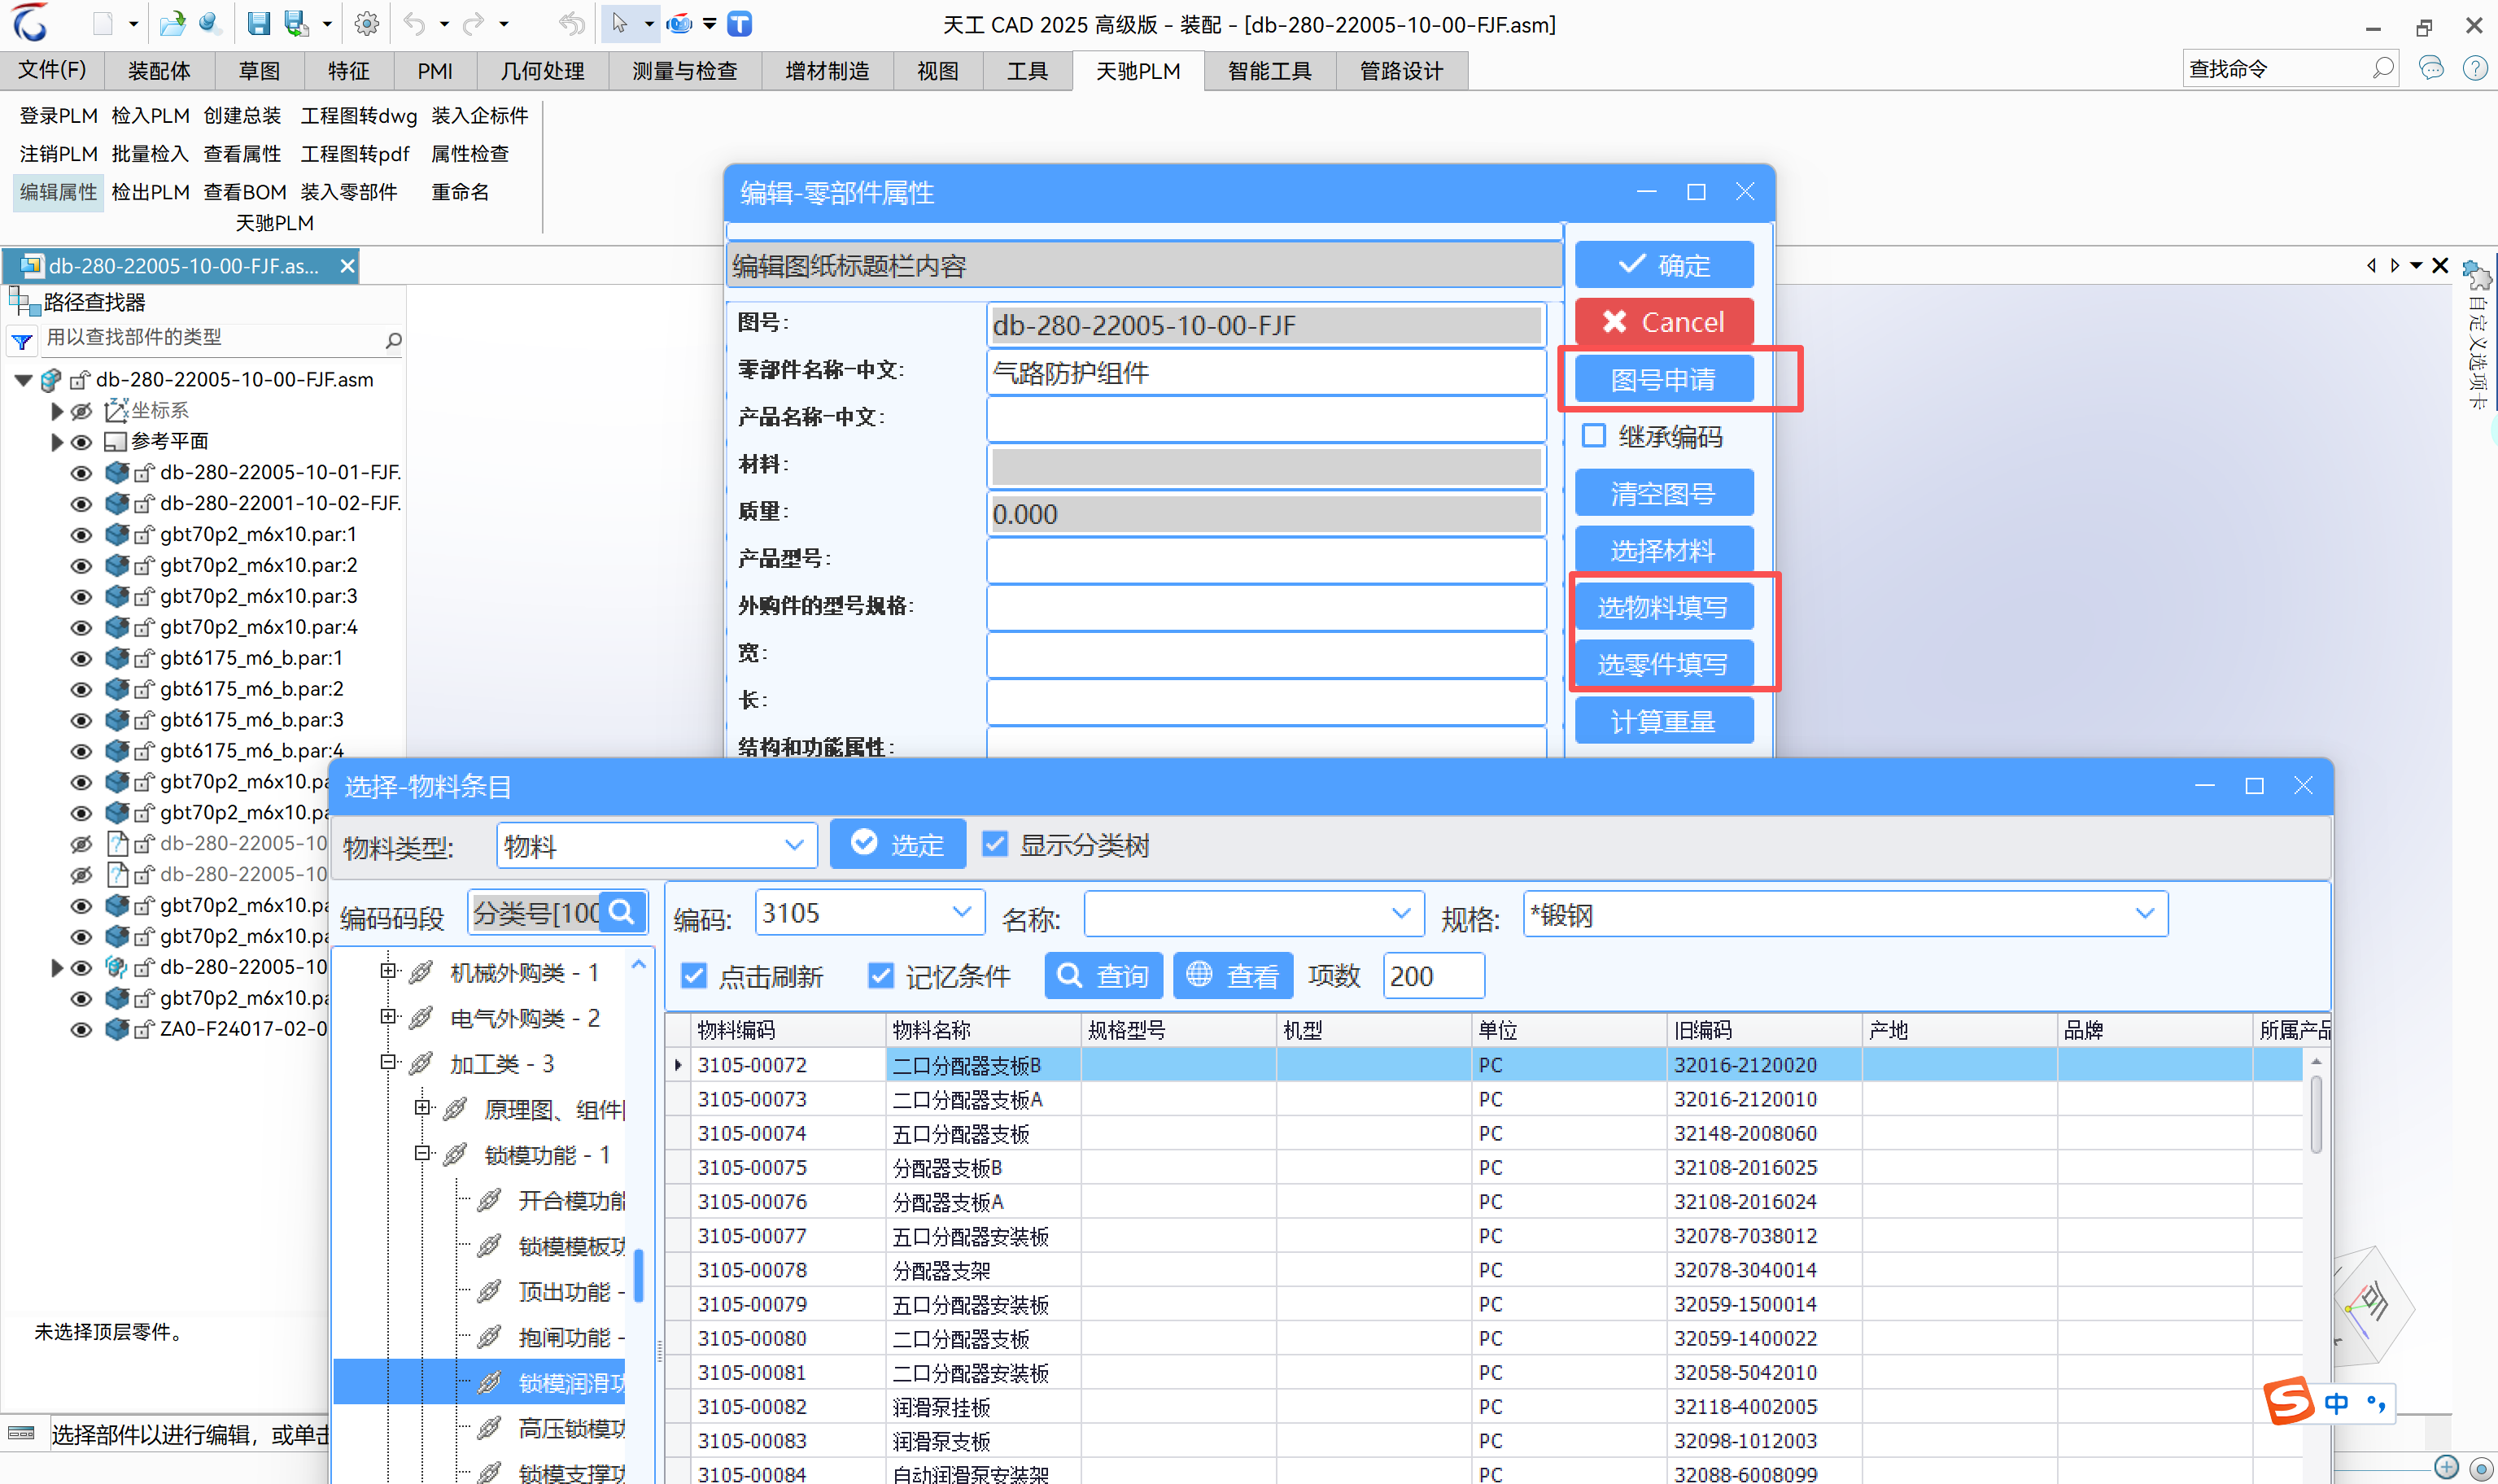Open the 物料类型 dropdown
The width and height of the screenshot is (2498, 1484).
tap(794, 845)
